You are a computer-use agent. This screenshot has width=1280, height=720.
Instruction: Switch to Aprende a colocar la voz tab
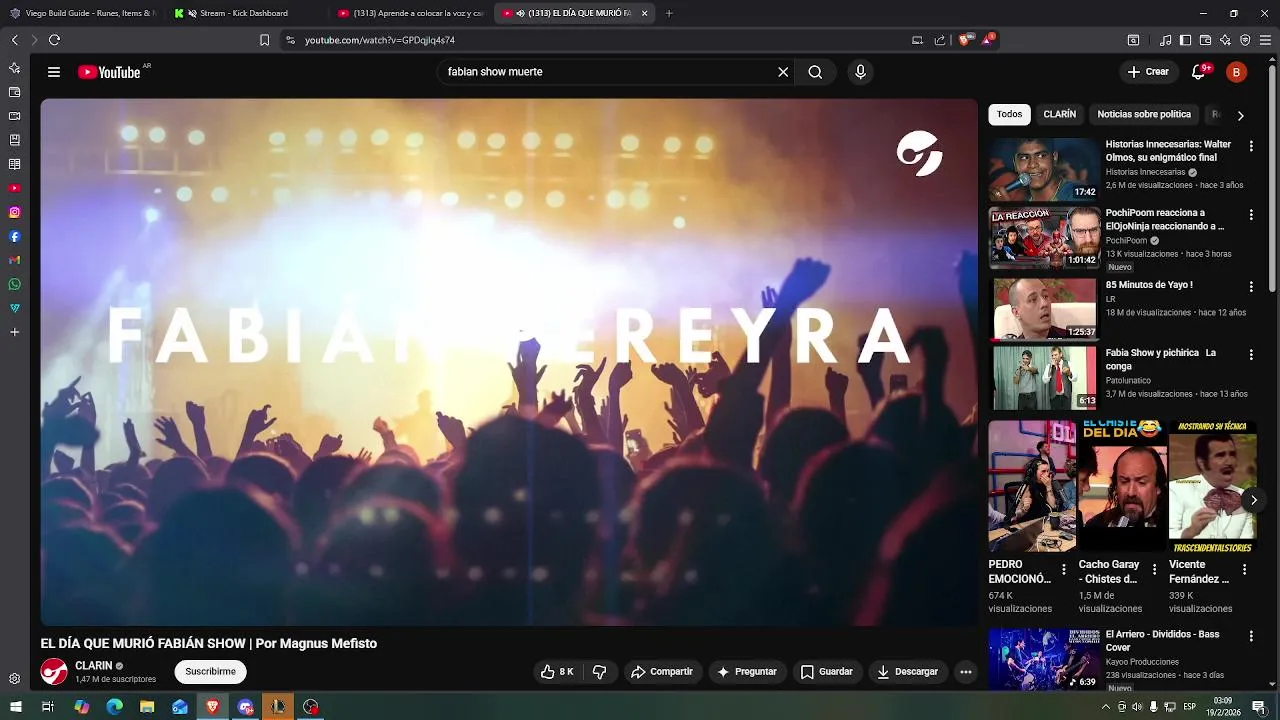coord(410,13)
